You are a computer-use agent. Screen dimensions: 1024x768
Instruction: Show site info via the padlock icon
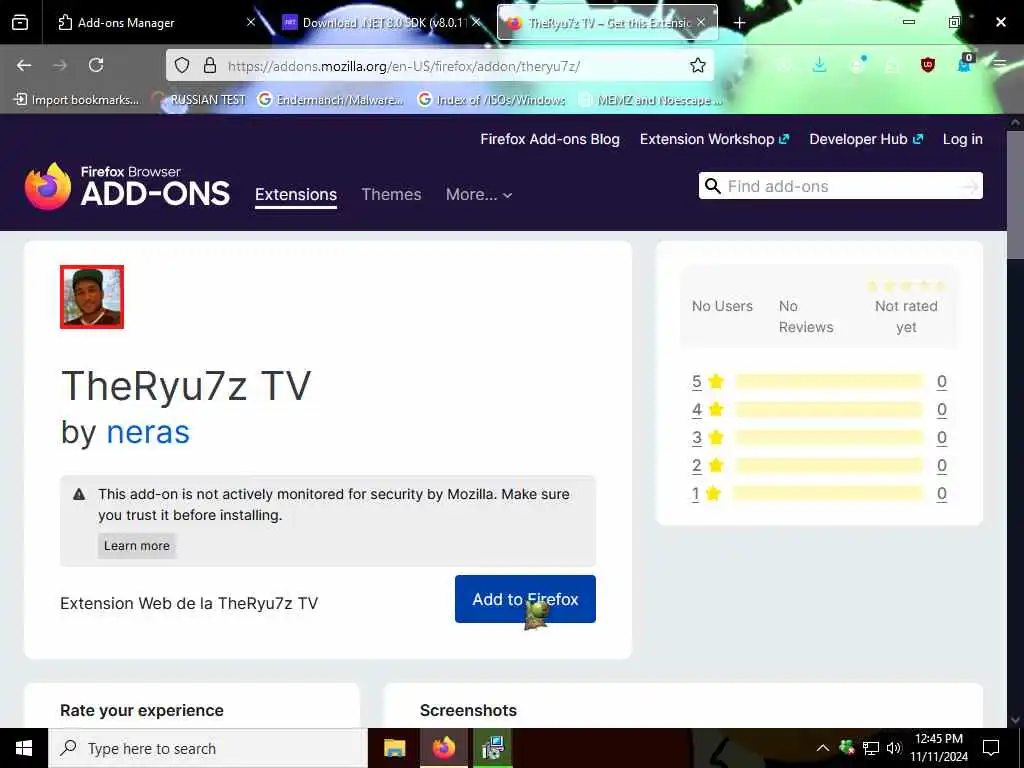[210, 65]
